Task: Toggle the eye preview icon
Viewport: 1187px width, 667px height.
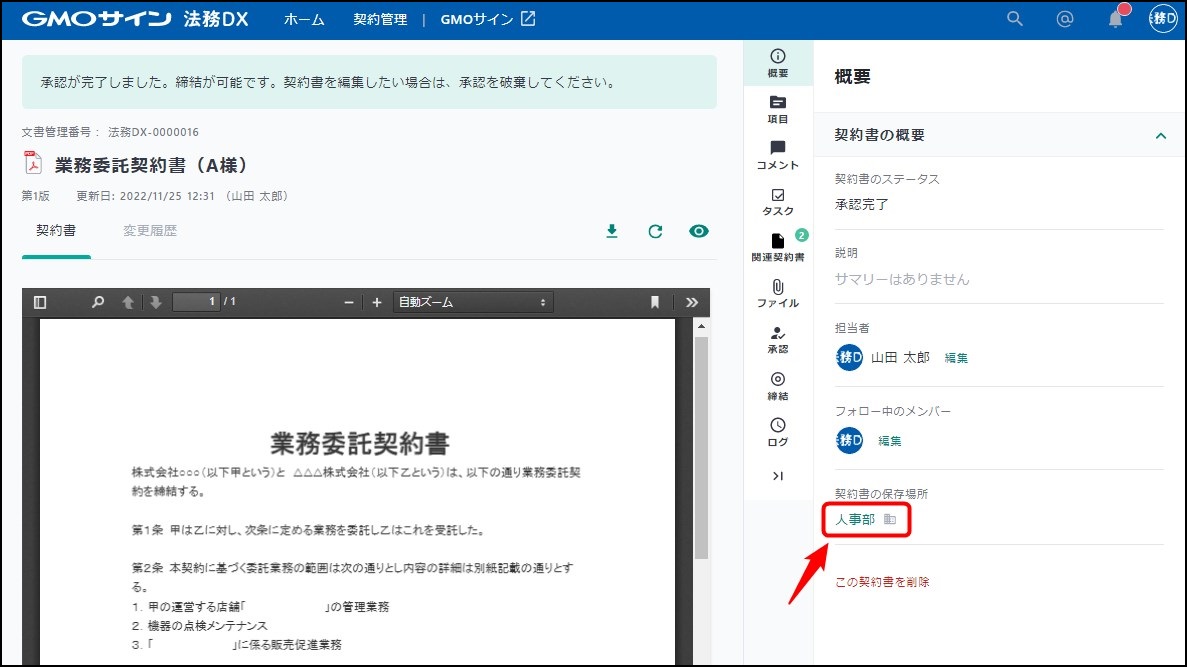Action: tap(699, 231)
